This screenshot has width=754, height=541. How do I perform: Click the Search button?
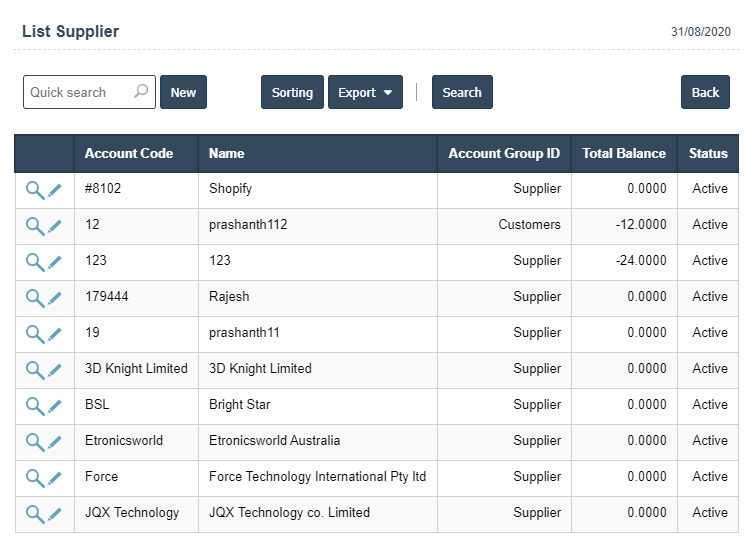(x=462, y=92)
